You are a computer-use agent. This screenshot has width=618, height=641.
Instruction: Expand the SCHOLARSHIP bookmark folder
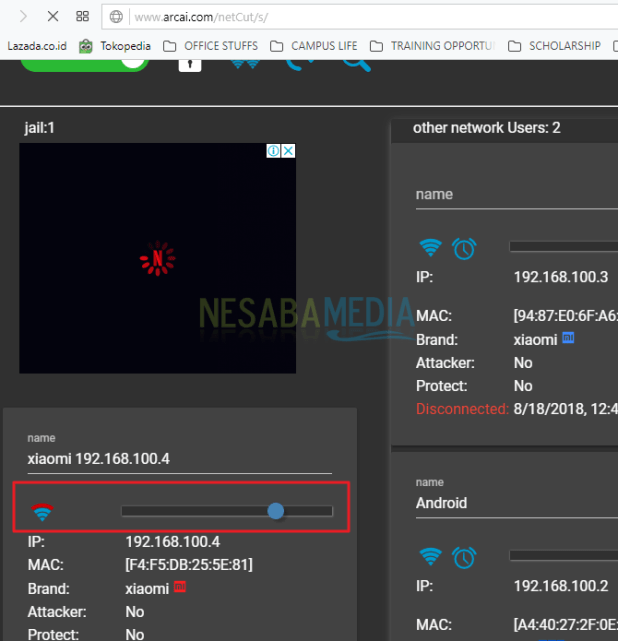click(x=554, y=46)
